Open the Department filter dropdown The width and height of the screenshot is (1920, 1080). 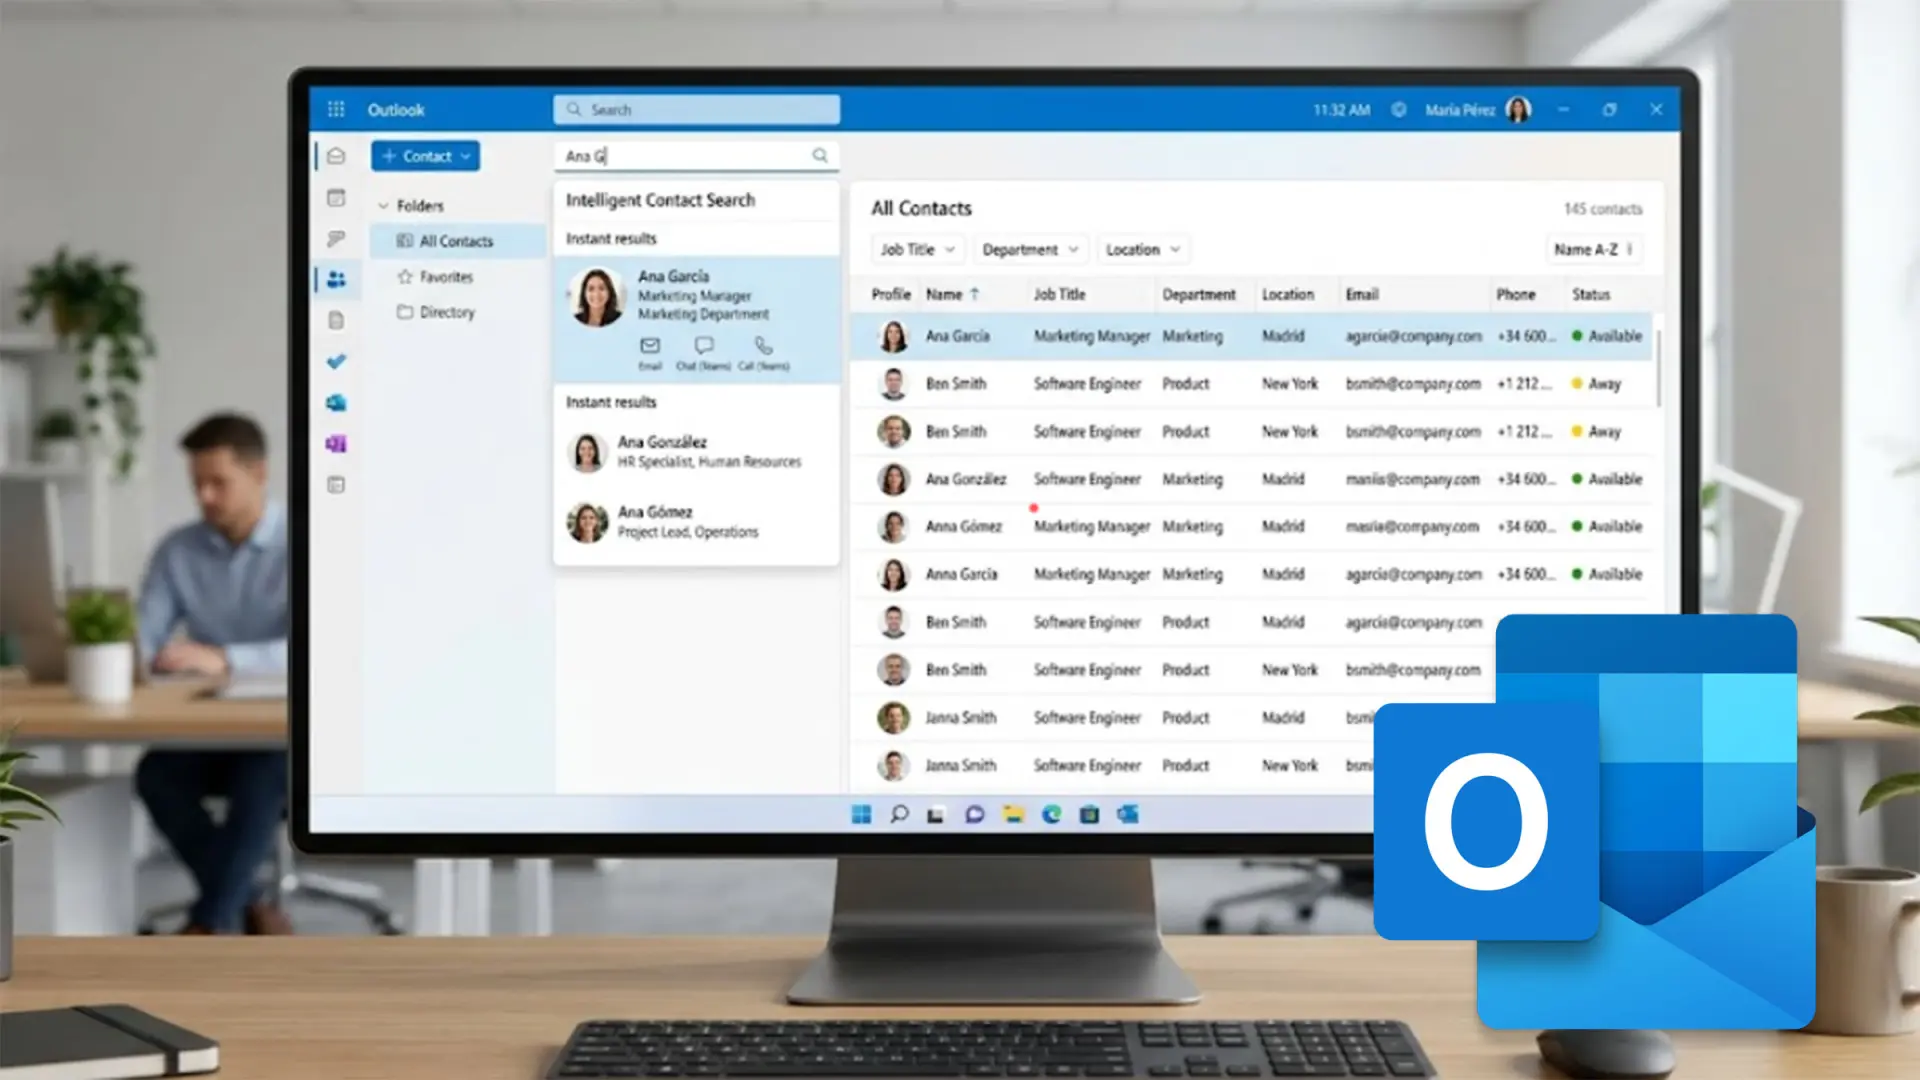(x=1029, y=249)
